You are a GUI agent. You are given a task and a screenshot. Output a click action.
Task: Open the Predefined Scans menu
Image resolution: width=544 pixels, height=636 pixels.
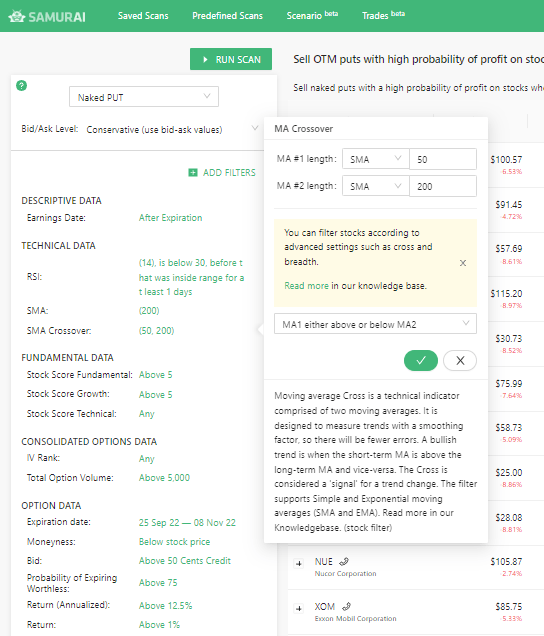pyautogui.click(x=227, y=16)
